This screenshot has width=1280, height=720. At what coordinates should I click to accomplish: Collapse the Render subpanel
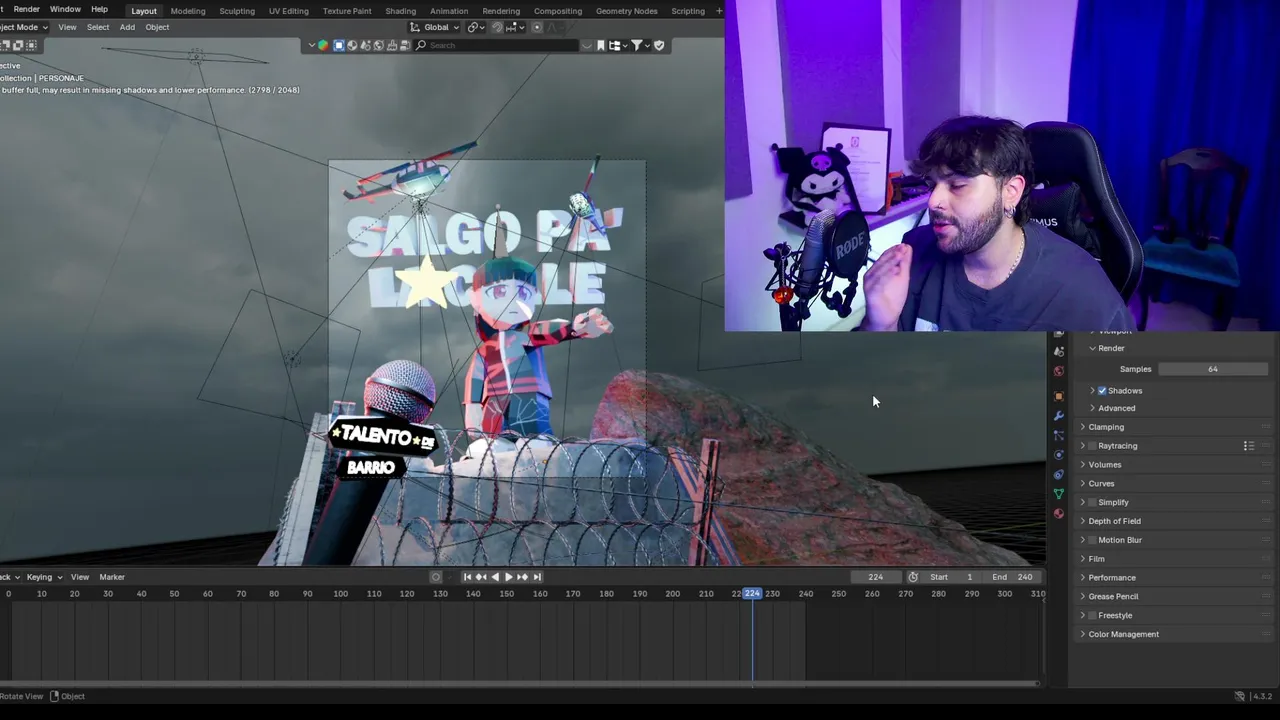pos(1111,348)
